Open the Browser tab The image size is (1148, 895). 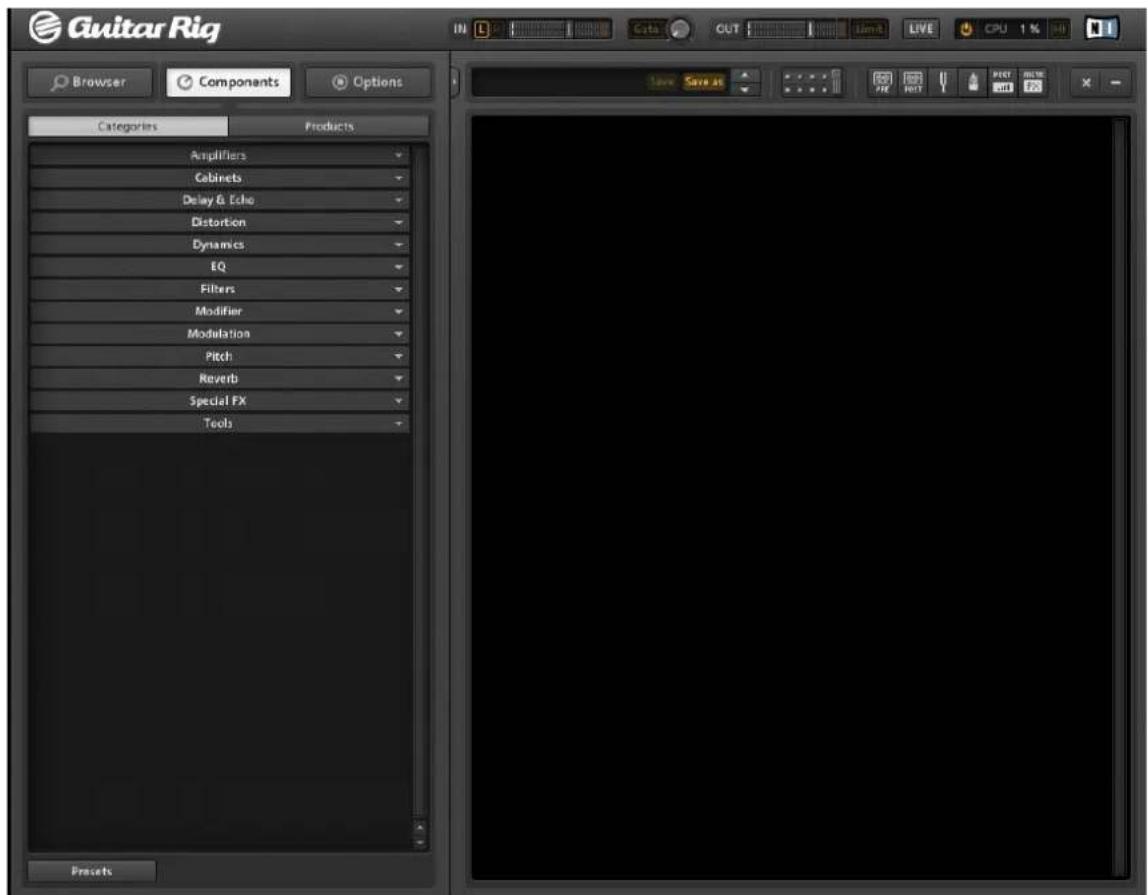point(89,82)
